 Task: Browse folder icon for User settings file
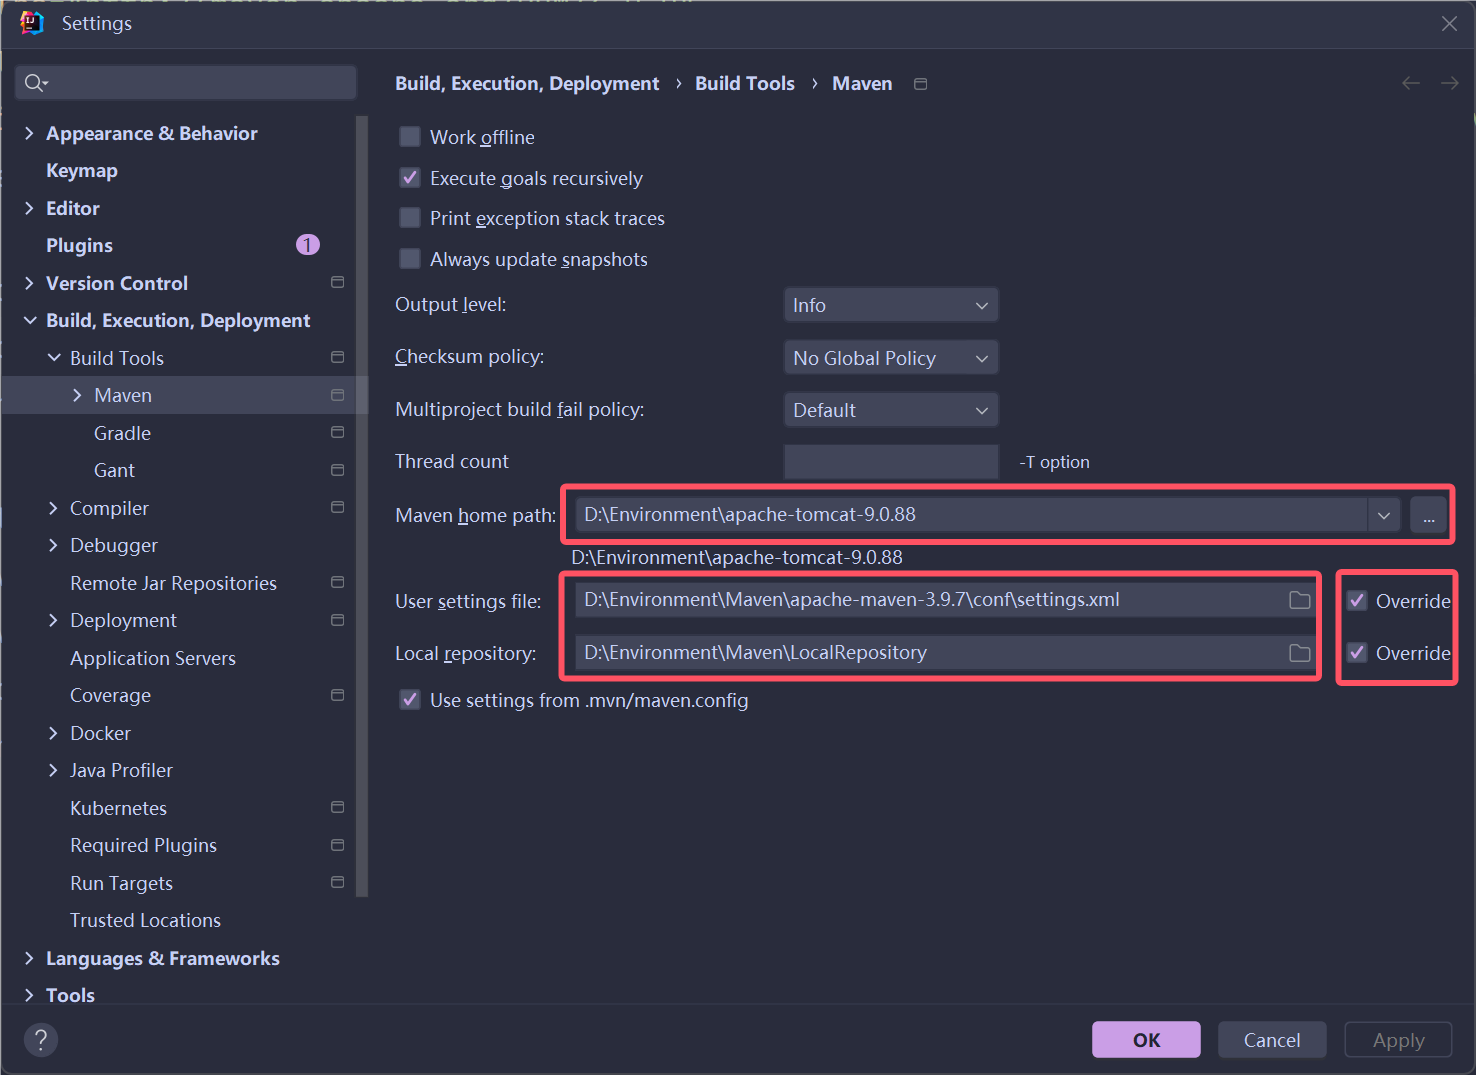[1299, 600]
